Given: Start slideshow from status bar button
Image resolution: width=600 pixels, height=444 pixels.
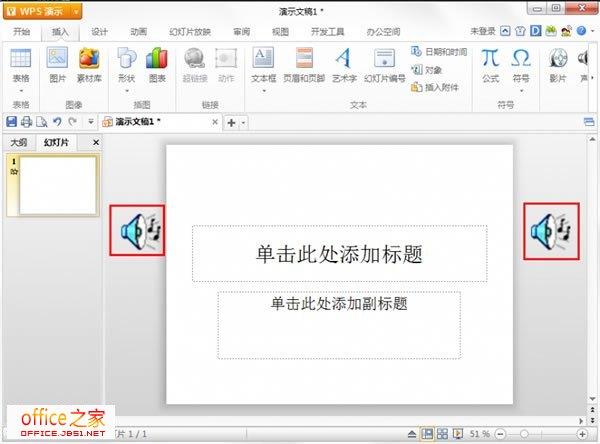Looking at the screenshot, I should point(456,434).
